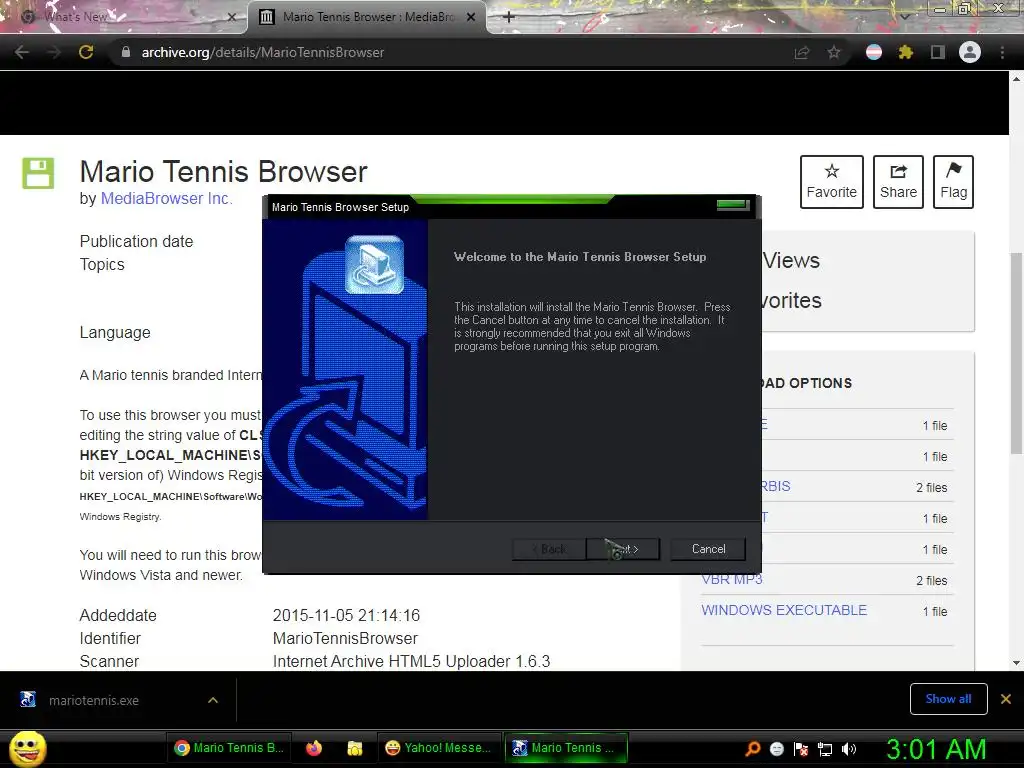Download the WINDOWS EXECUTABLE file
The height and width of the screenshot is (768, 1024).
(x=784, y=610)
